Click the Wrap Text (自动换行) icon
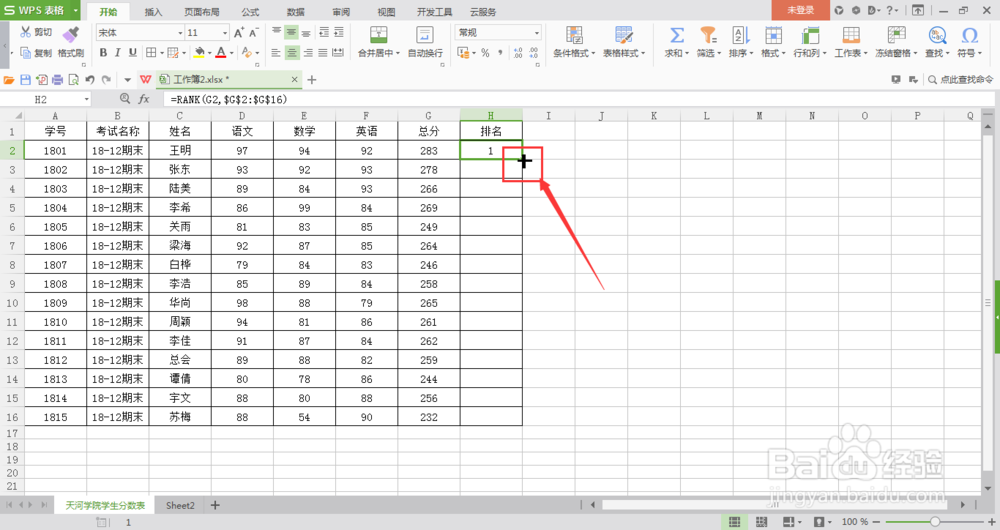Viewport: 1000px width, 530px height. pyautogui.click(x=425, y=34)
